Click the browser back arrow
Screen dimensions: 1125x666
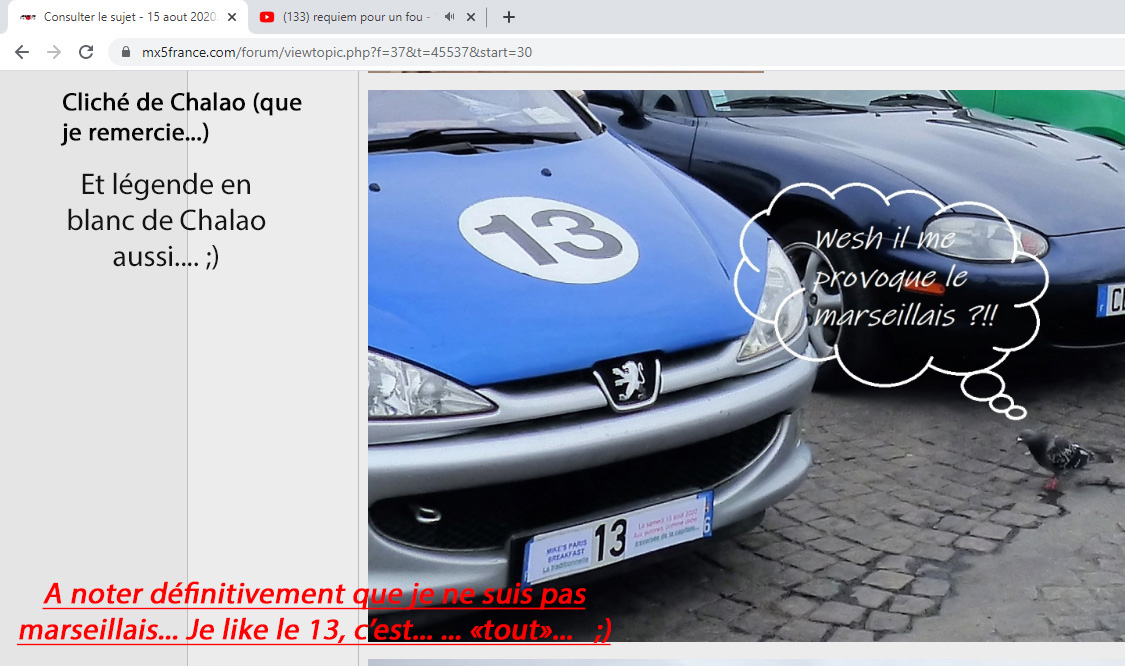(22, 52)
